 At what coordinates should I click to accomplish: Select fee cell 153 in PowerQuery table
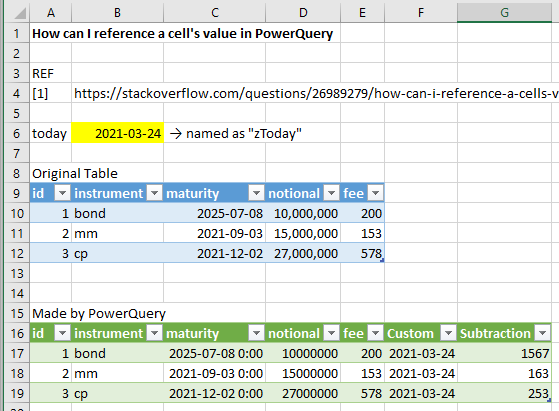pyautogui.click(x=363, y=373)
